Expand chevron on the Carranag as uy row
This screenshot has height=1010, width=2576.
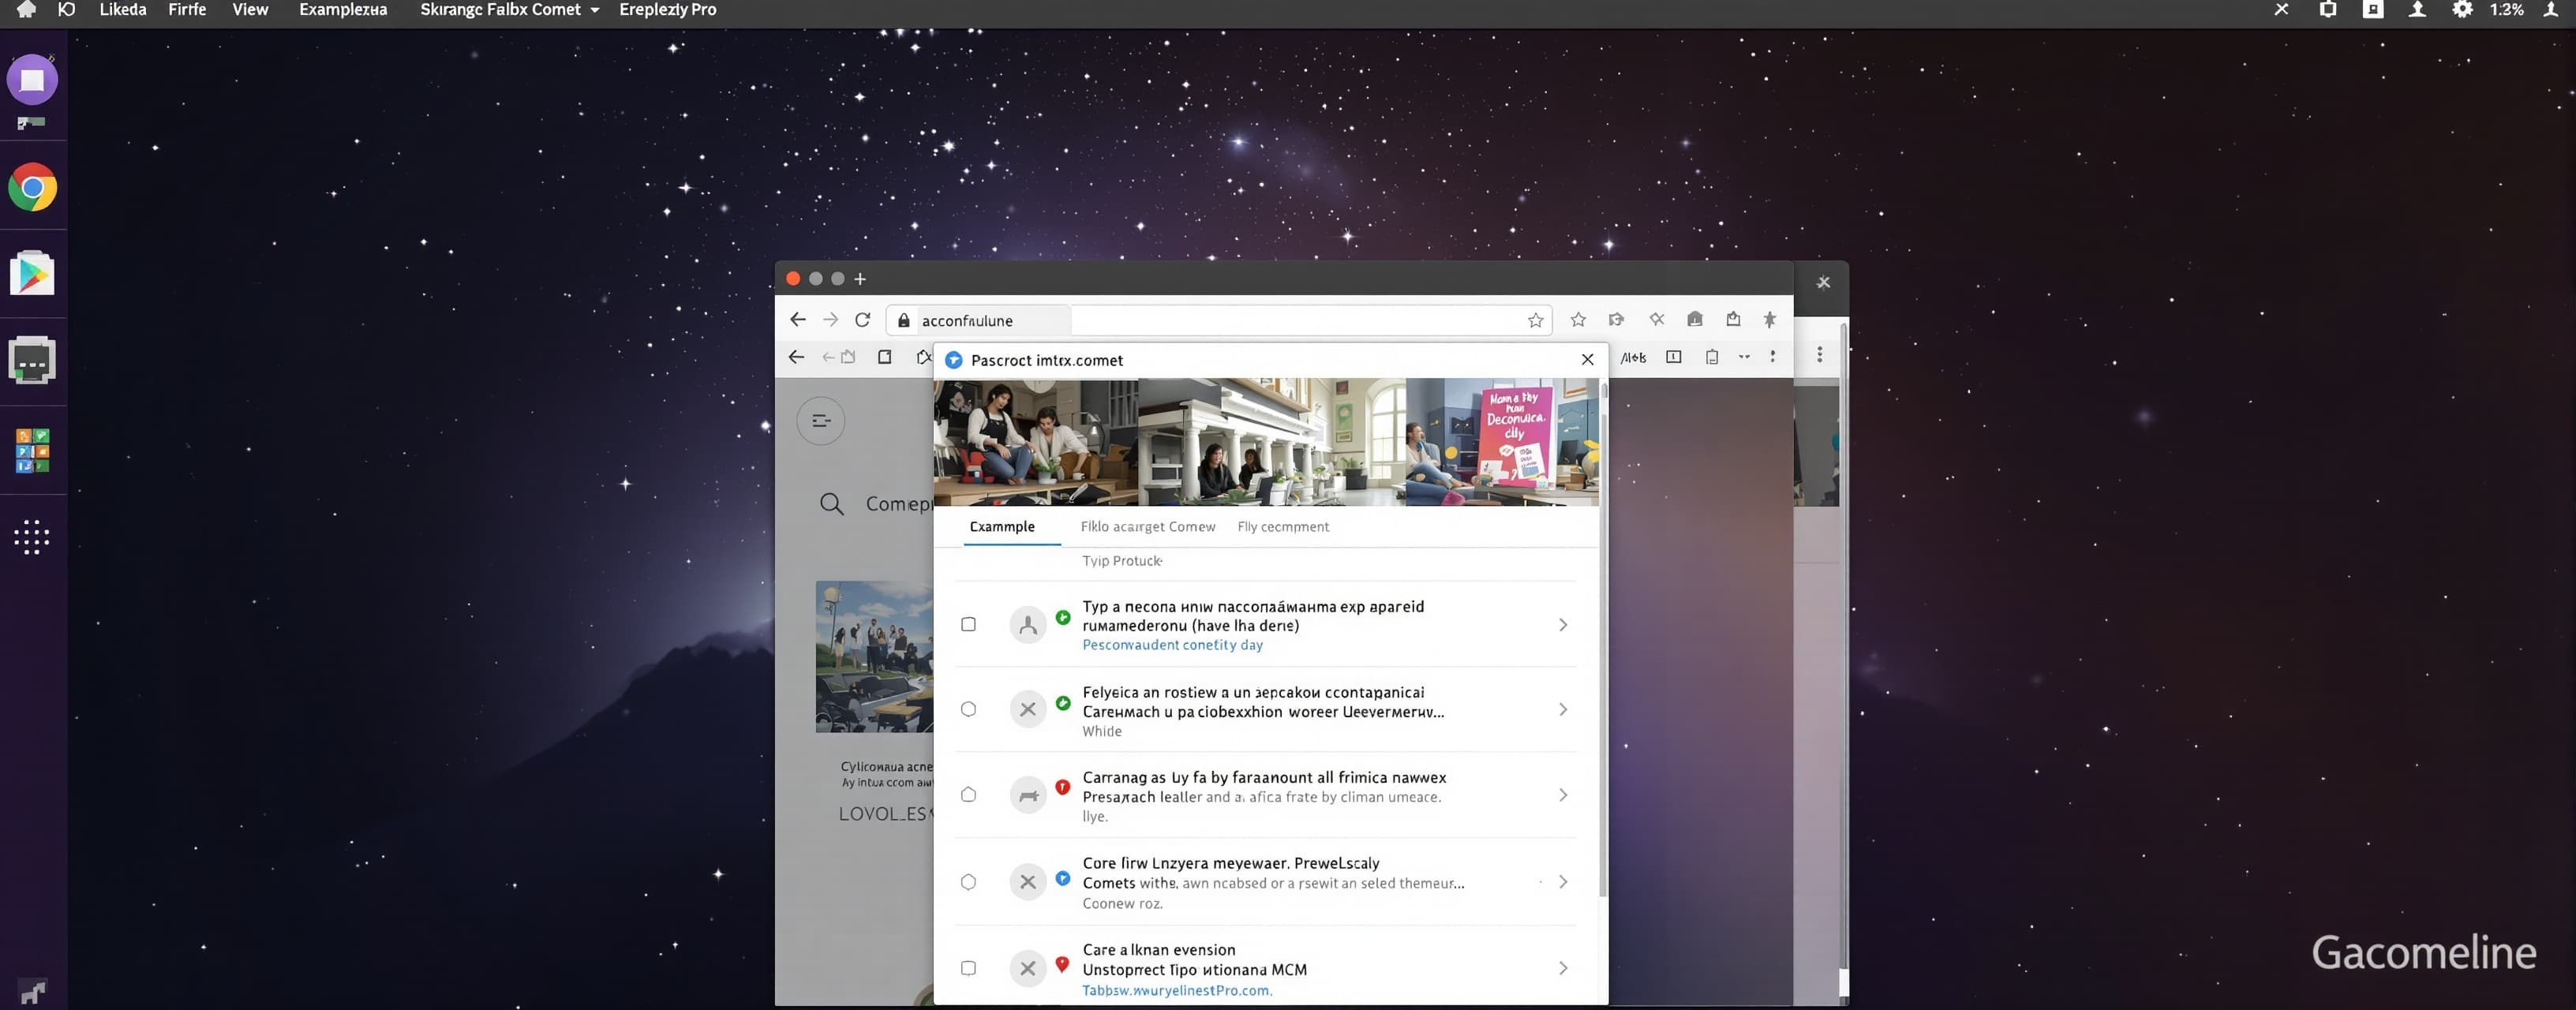pyautogui.click(x=1563, y=795)
